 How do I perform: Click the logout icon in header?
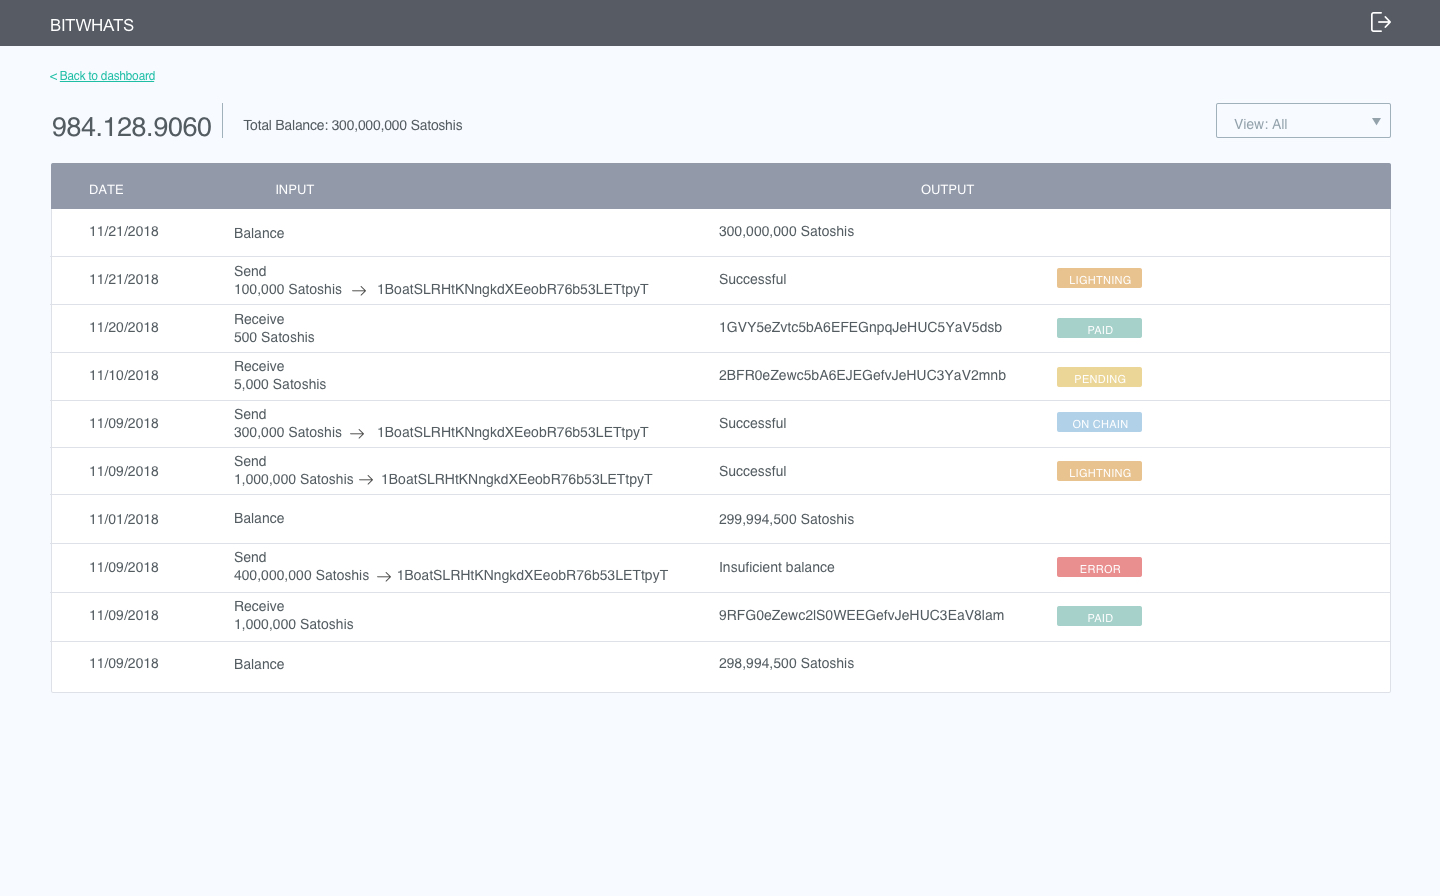[1380, 22]
